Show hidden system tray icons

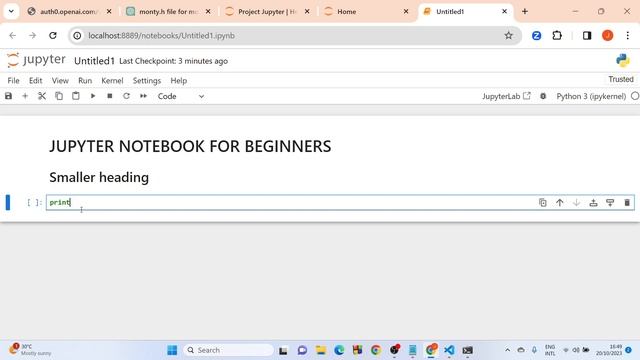coord(507,350)
